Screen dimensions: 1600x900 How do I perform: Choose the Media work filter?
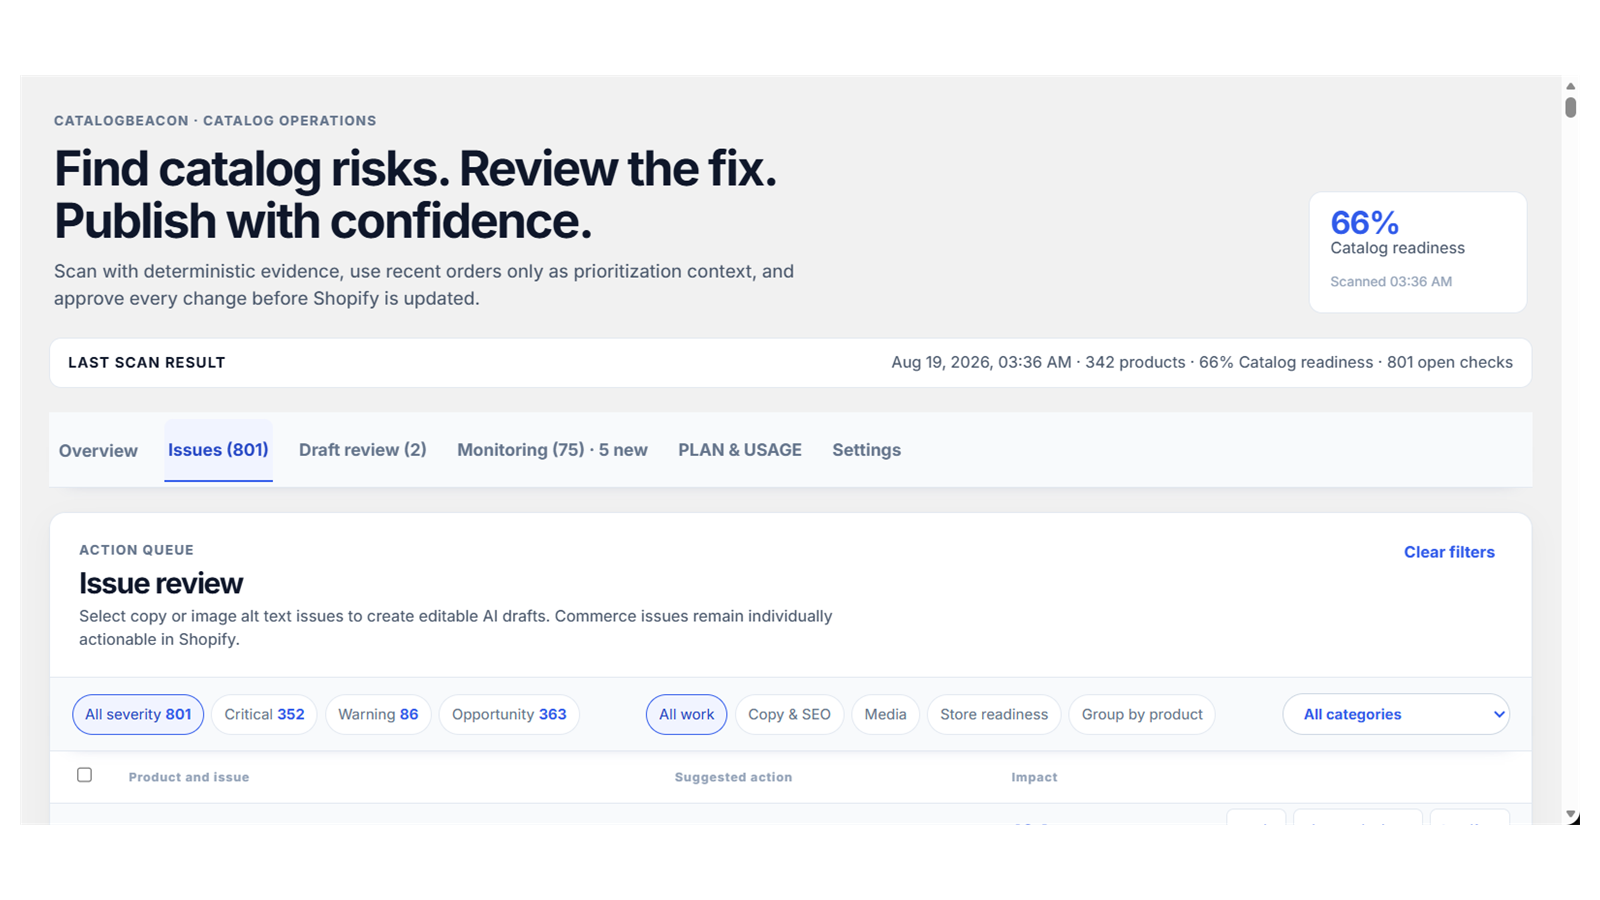click(x=885, y=714)
